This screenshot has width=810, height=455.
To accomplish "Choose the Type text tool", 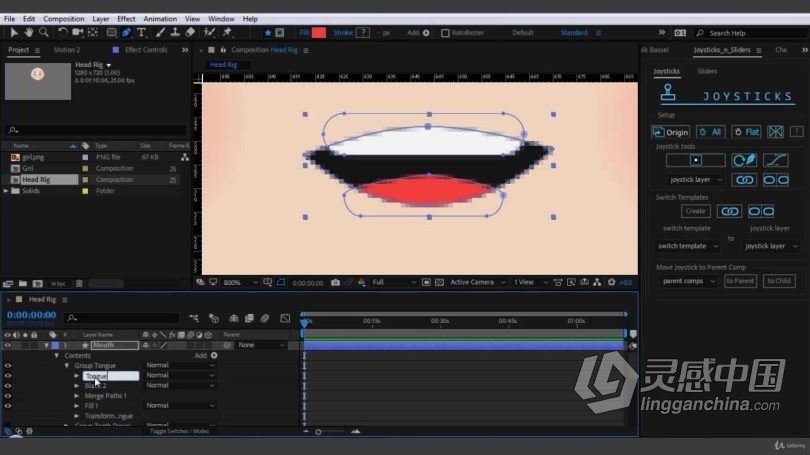I will pyautogui.click(x=142, y=33).
